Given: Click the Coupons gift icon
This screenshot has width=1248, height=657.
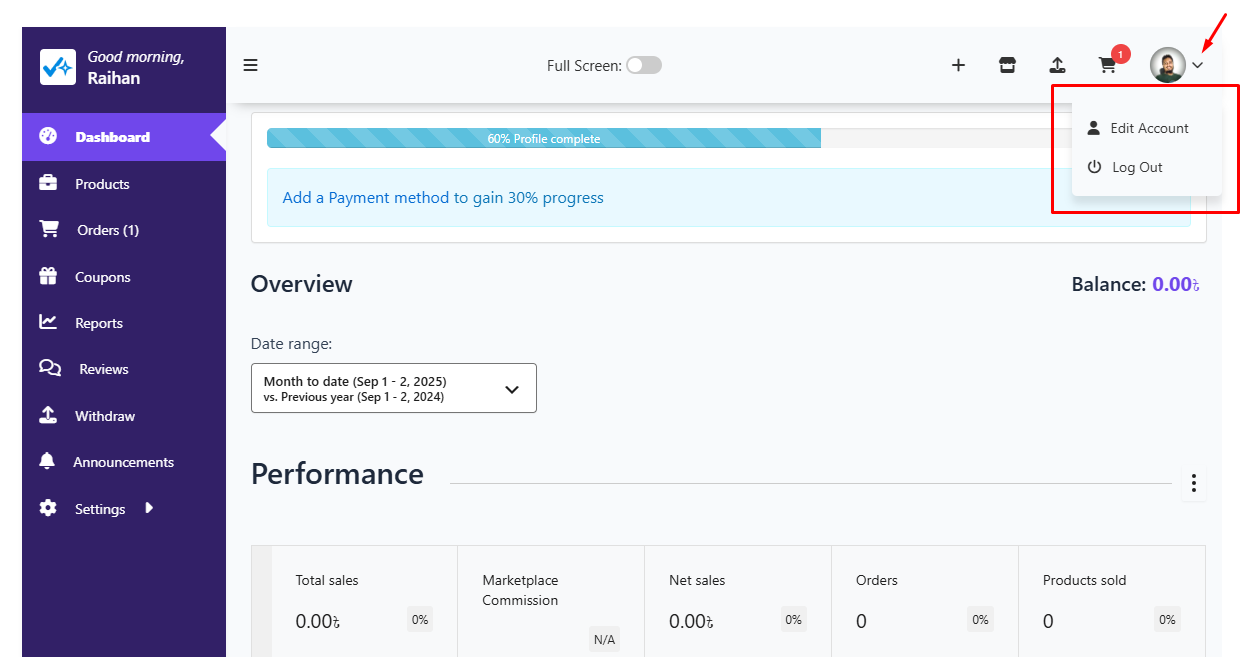Looking at the screenshot, I should click(x=48, y=276).
